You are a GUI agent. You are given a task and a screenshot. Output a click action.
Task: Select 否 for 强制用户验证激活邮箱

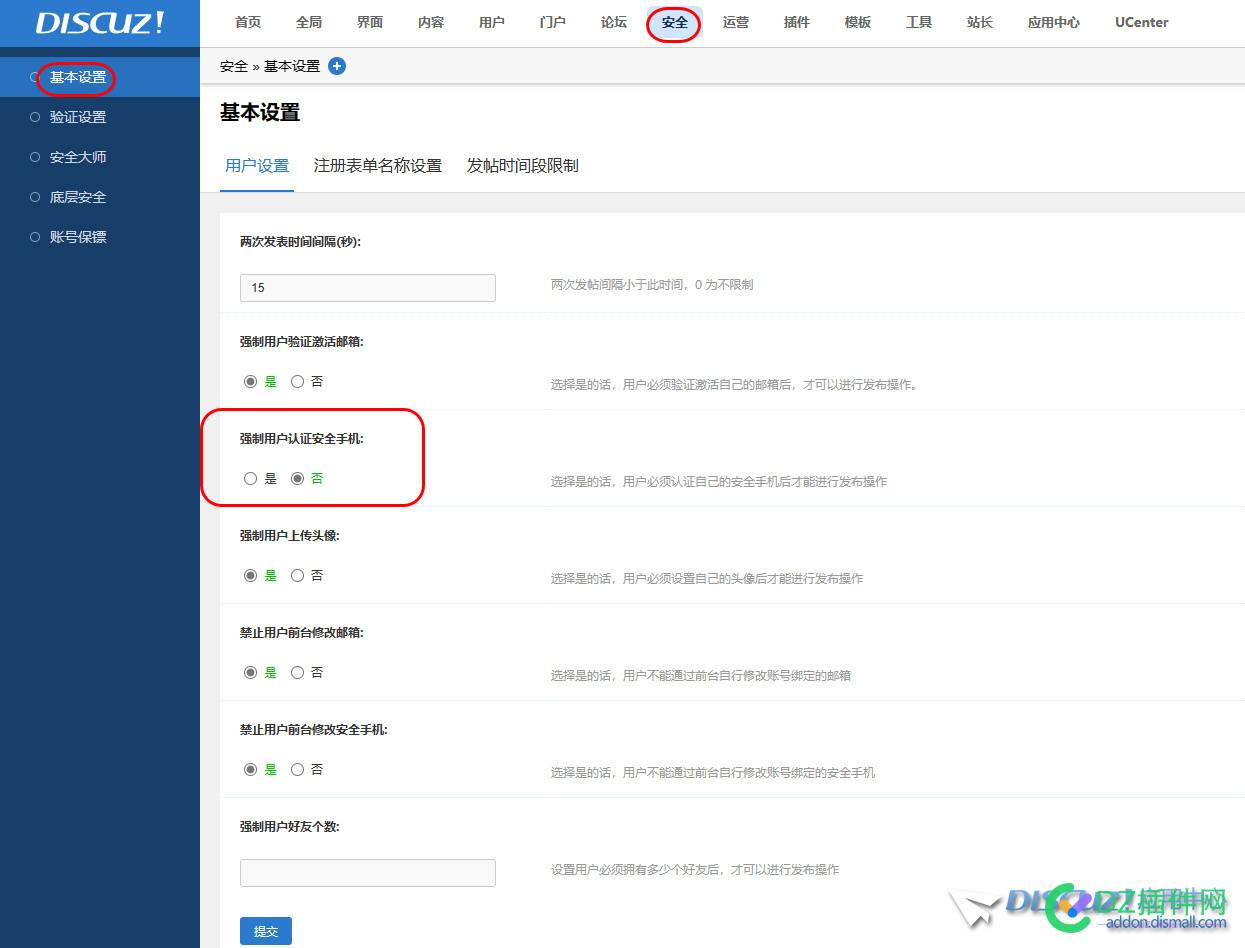(x=297, y=381)
